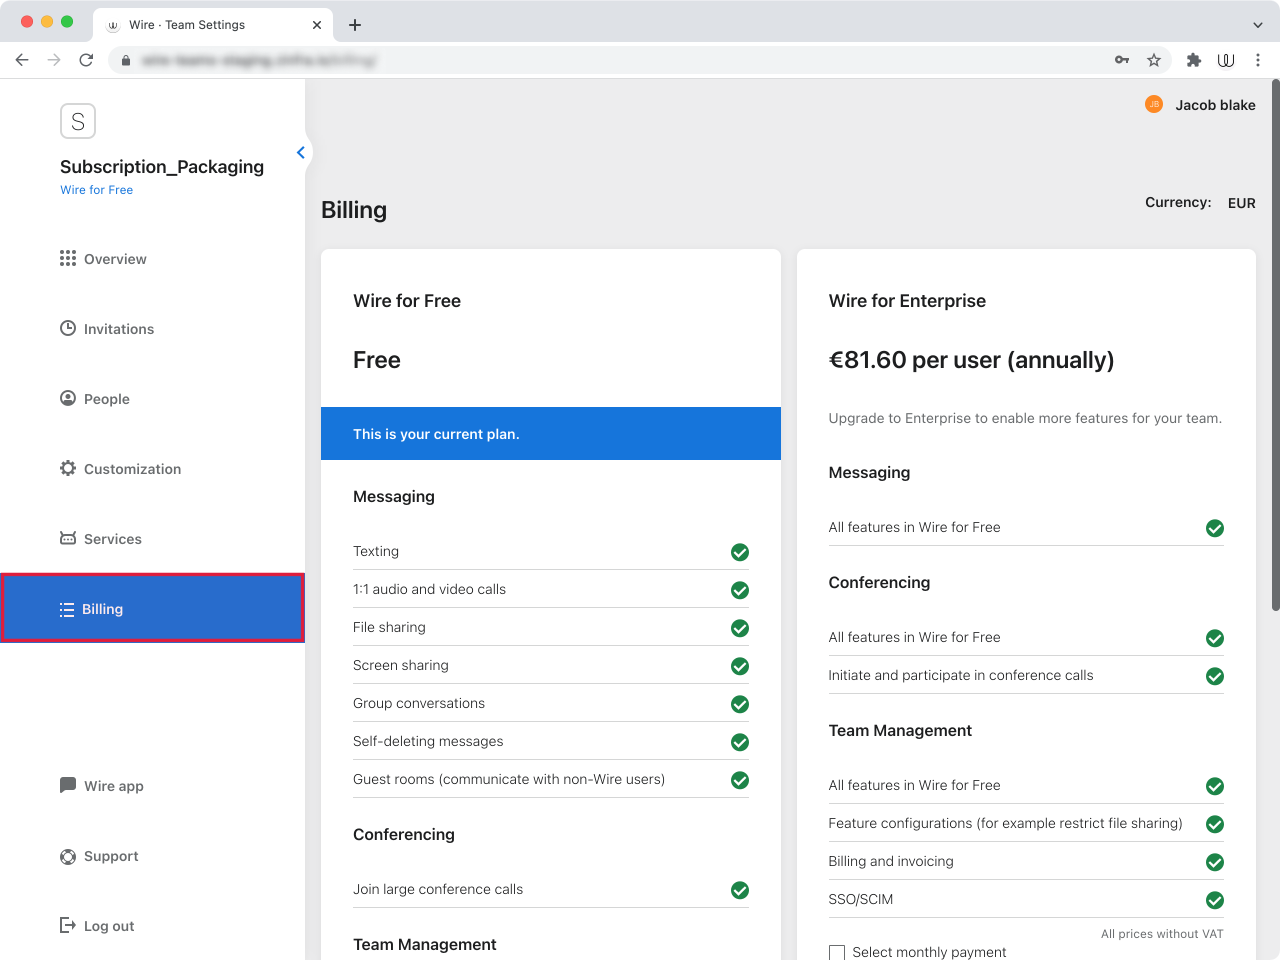Click the Subscription_Packaging team name

click(162, 167)
